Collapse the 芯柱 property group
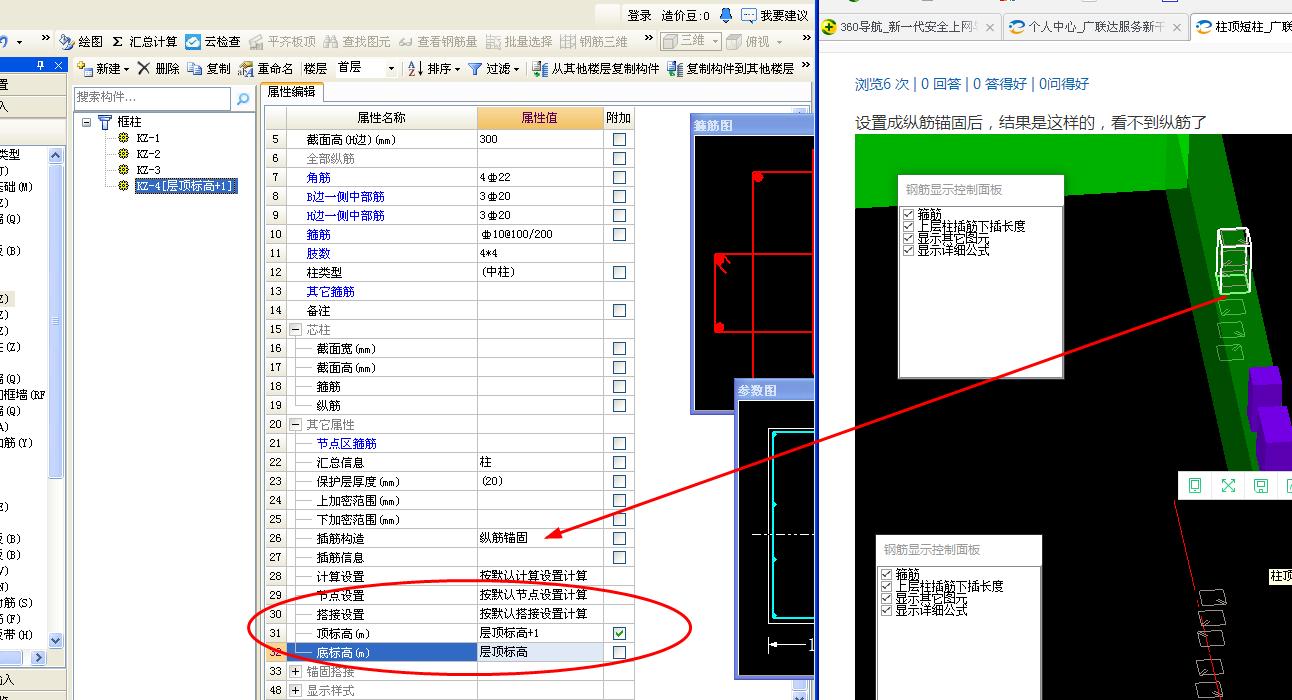 coord(296,329)
